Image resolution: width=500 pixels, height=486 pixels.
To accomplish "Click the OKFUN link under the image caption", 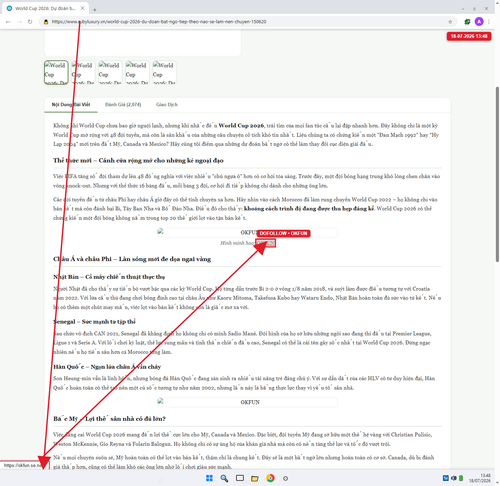I will pos(266,243).
